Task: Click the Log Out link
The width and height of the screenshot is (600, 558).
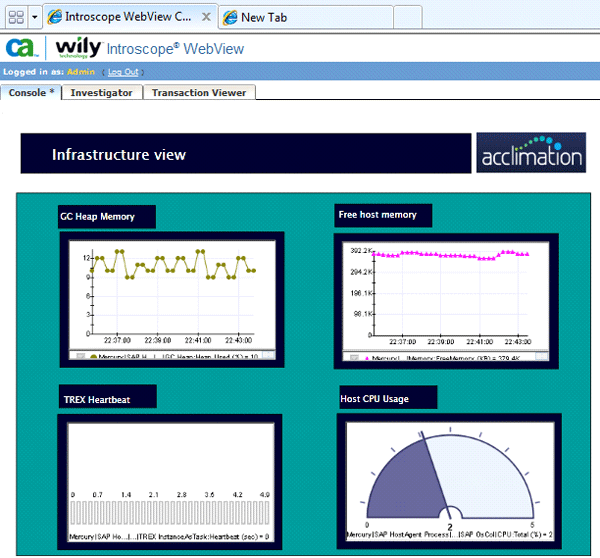Action: coord(123,72)
